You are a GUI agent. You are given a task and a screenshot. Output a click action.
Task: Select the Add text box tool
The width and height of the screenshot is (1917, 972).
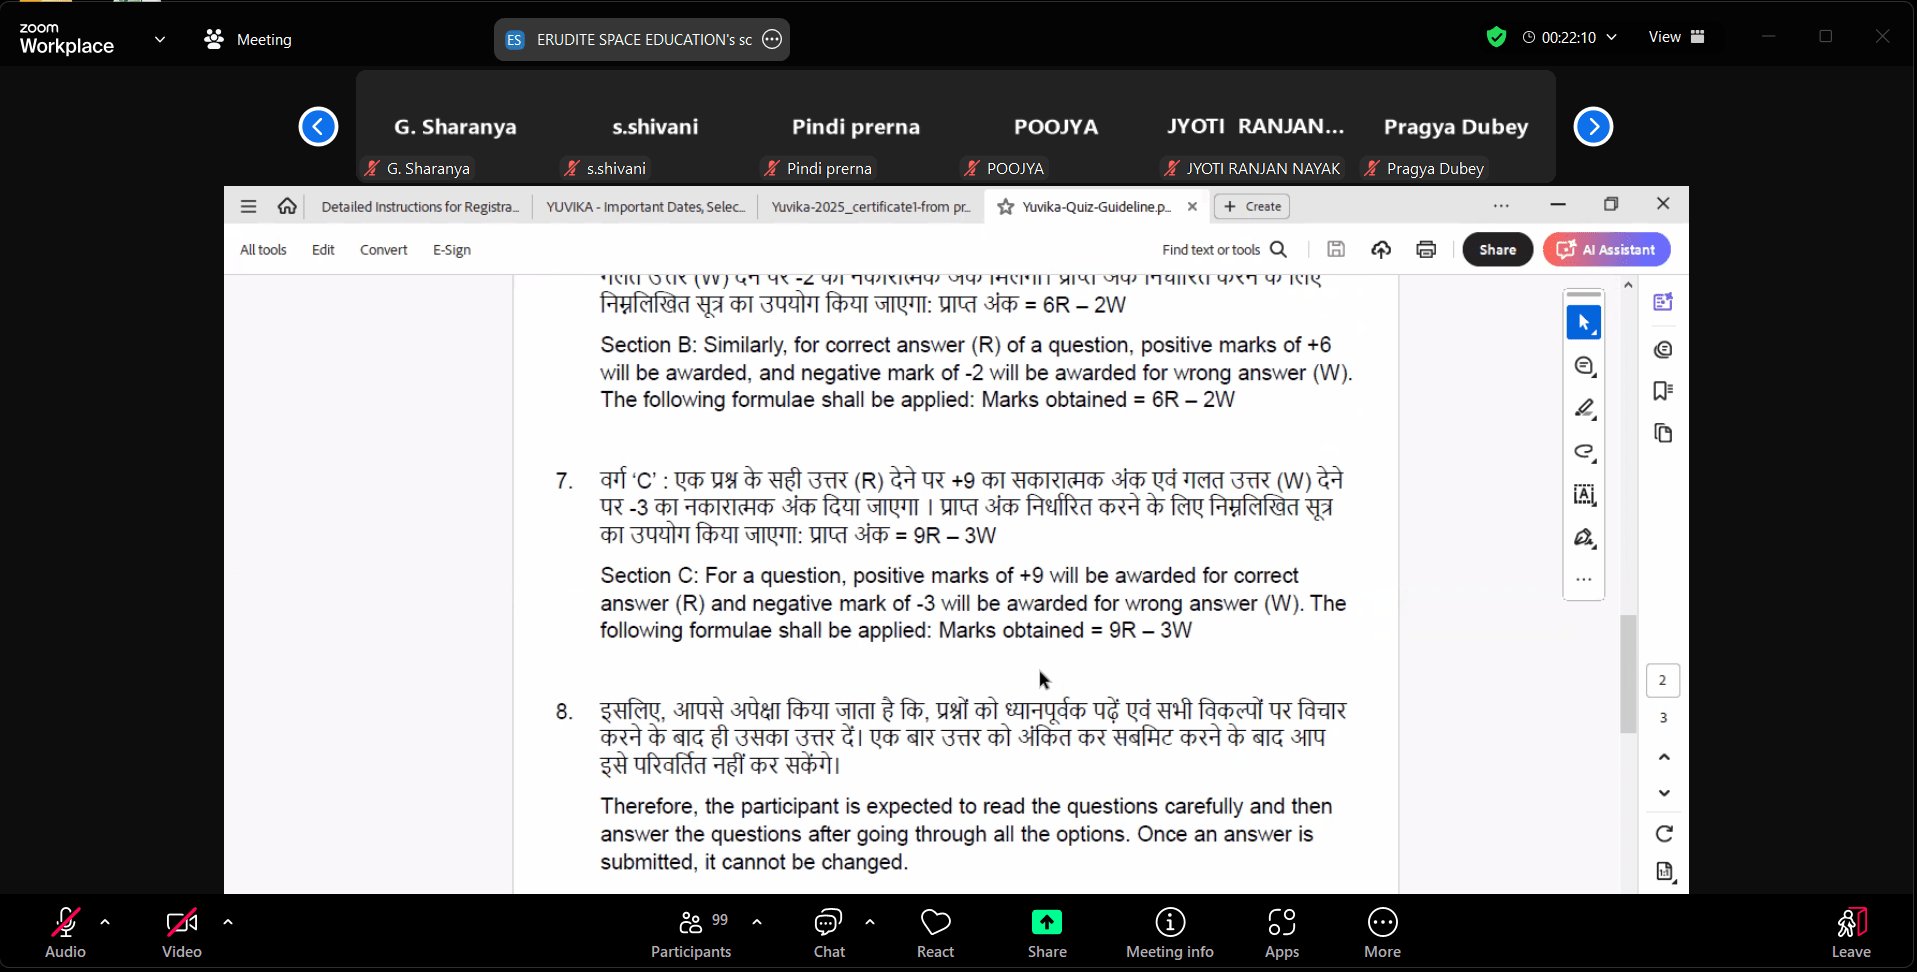click(x=1584, y=495)
